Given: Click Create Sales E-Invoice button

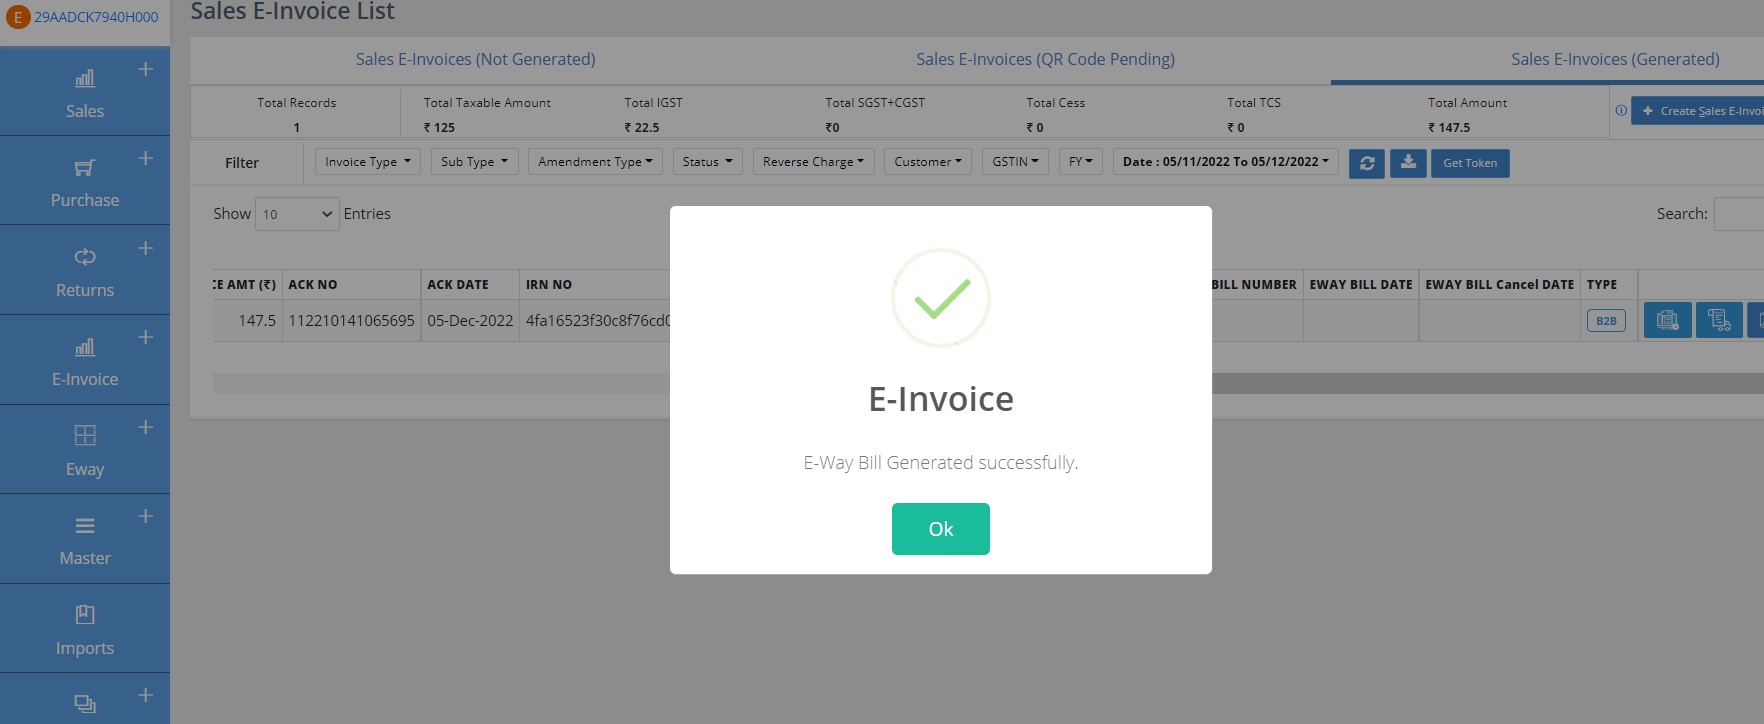Looking at the screenshot, I should [1698, 111].
